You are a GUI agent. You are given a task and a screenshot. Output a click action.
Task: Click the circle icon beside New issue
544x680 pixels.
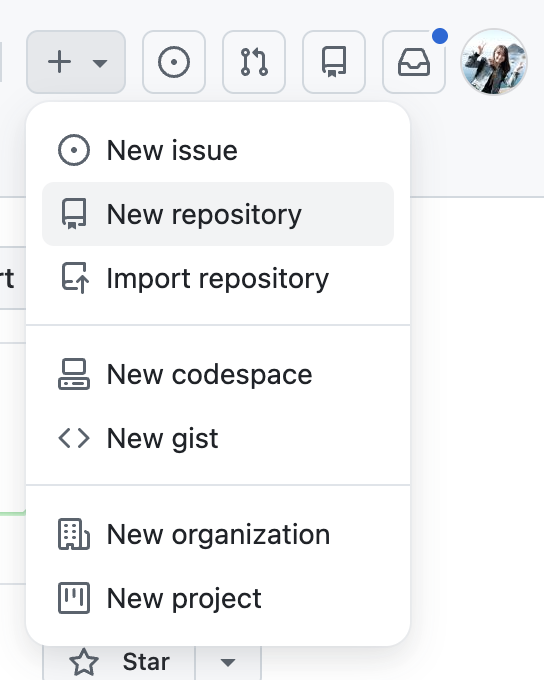coord(74,150)
